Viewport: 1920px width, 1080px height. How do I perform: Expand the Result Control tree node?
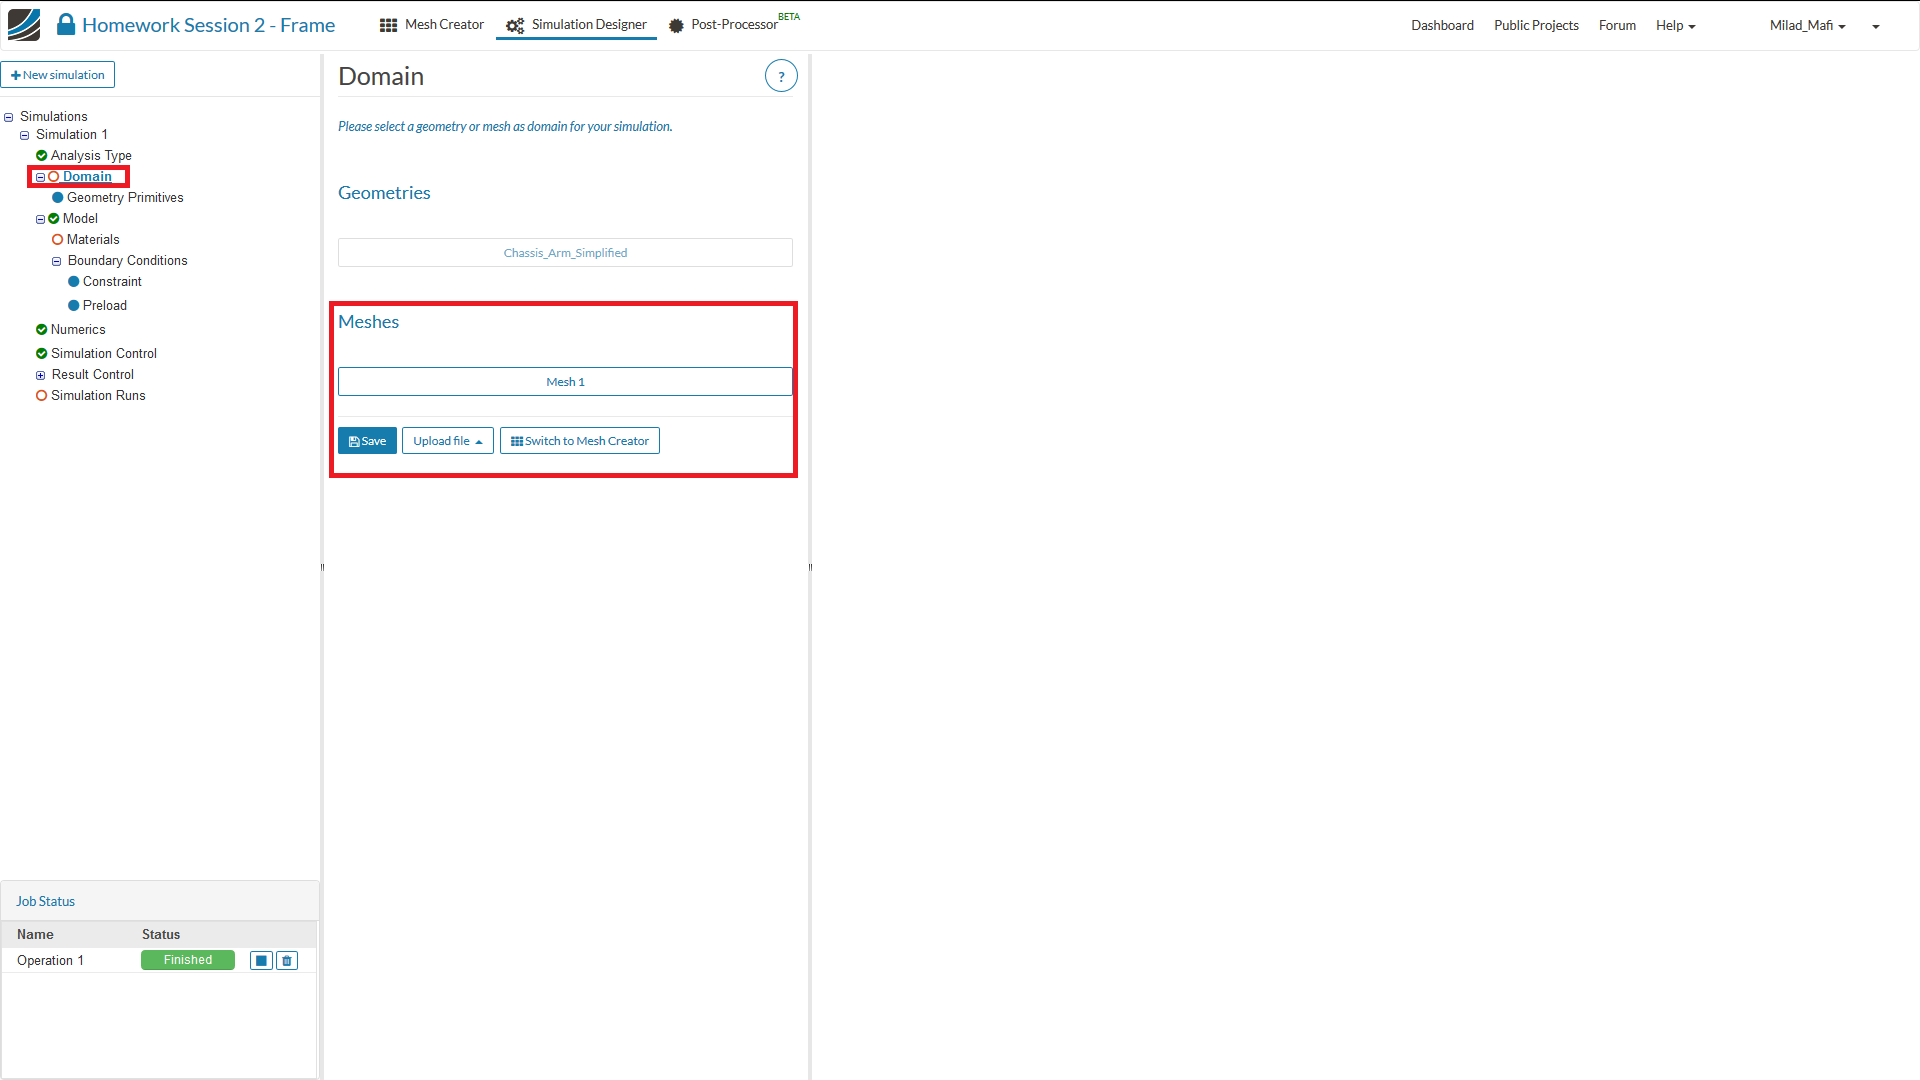click(x=41, y=375)
